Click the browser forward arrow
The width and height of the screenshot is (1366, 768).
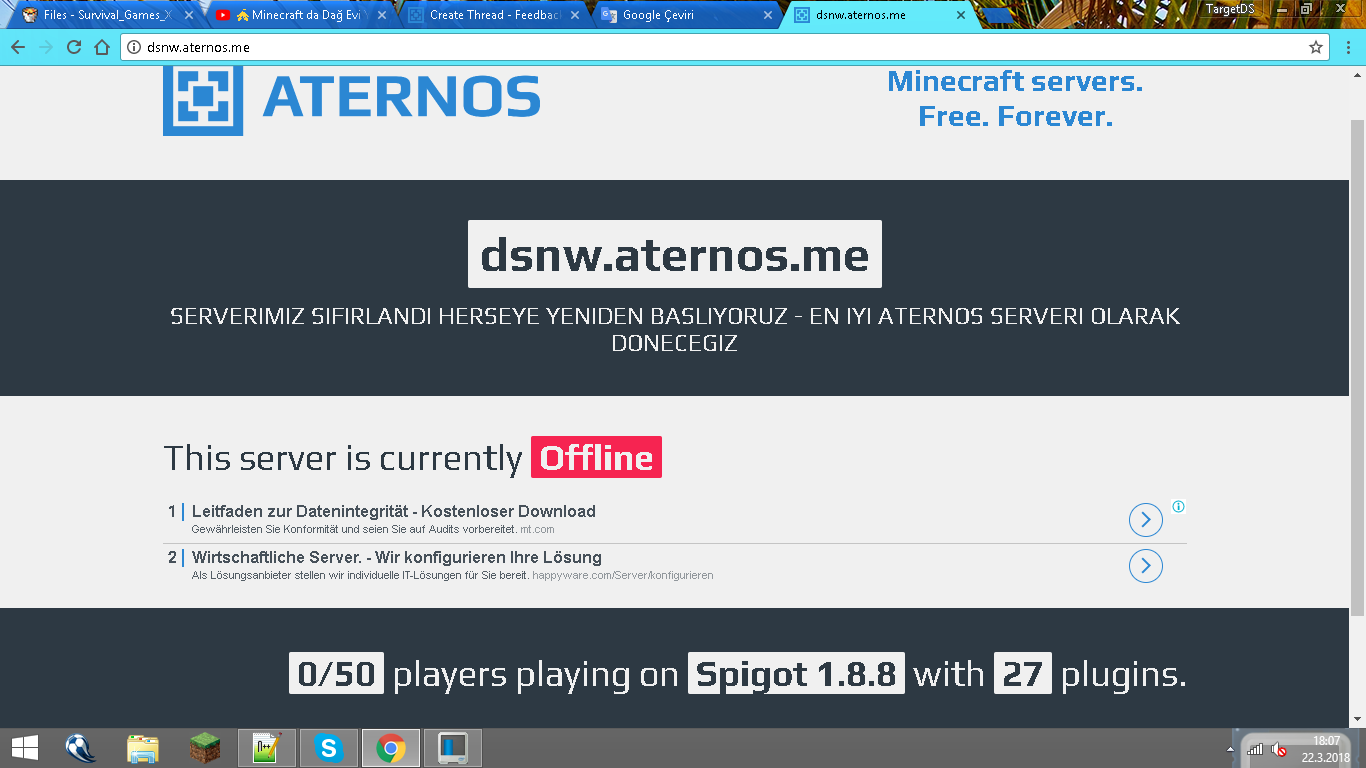coord(46,47)
